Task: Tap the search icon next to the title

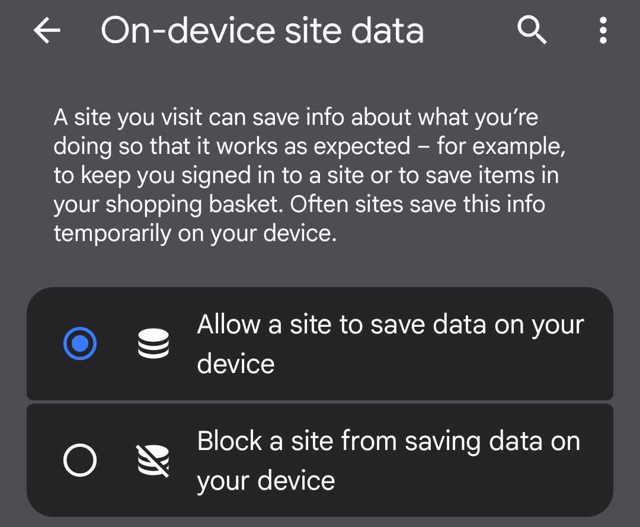Action: [531, 30]
